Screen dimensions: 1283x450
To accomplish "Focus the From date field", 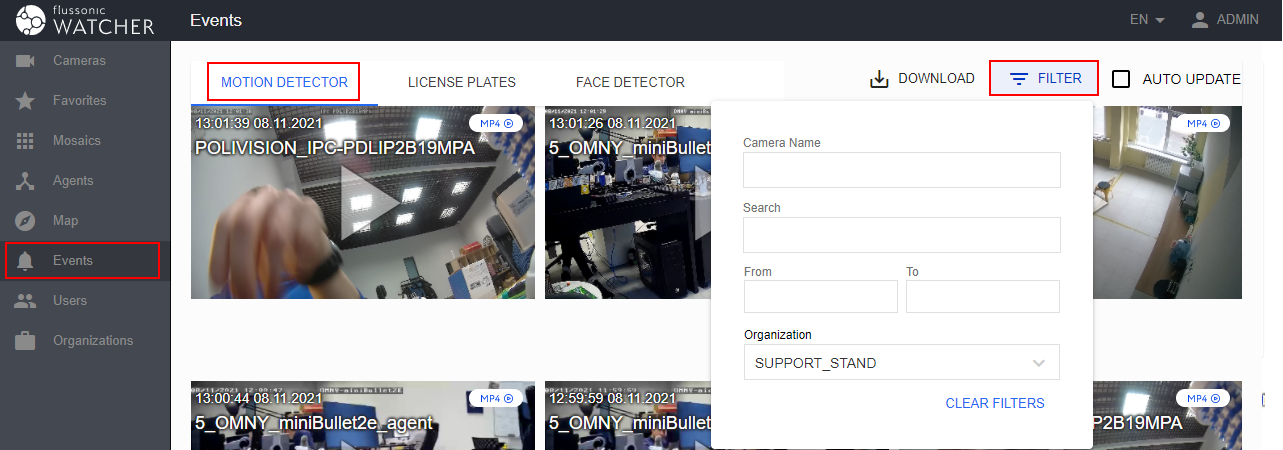I will pyautogui.click(x=821, y=297).
